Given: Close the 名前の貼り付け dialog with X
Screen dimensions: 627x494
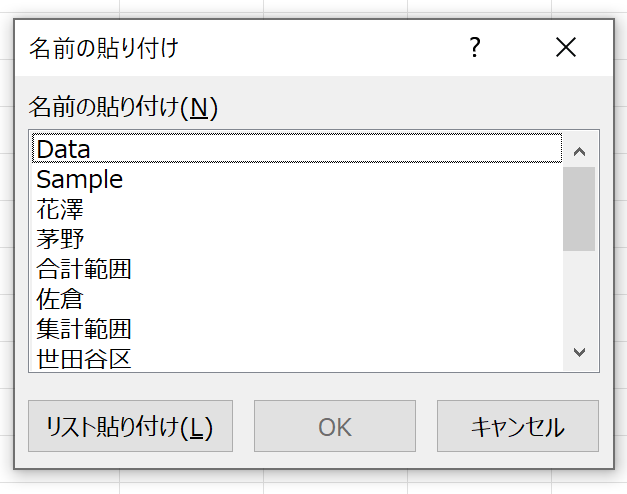Looking at the screenshot, I should tap(566, 47).
